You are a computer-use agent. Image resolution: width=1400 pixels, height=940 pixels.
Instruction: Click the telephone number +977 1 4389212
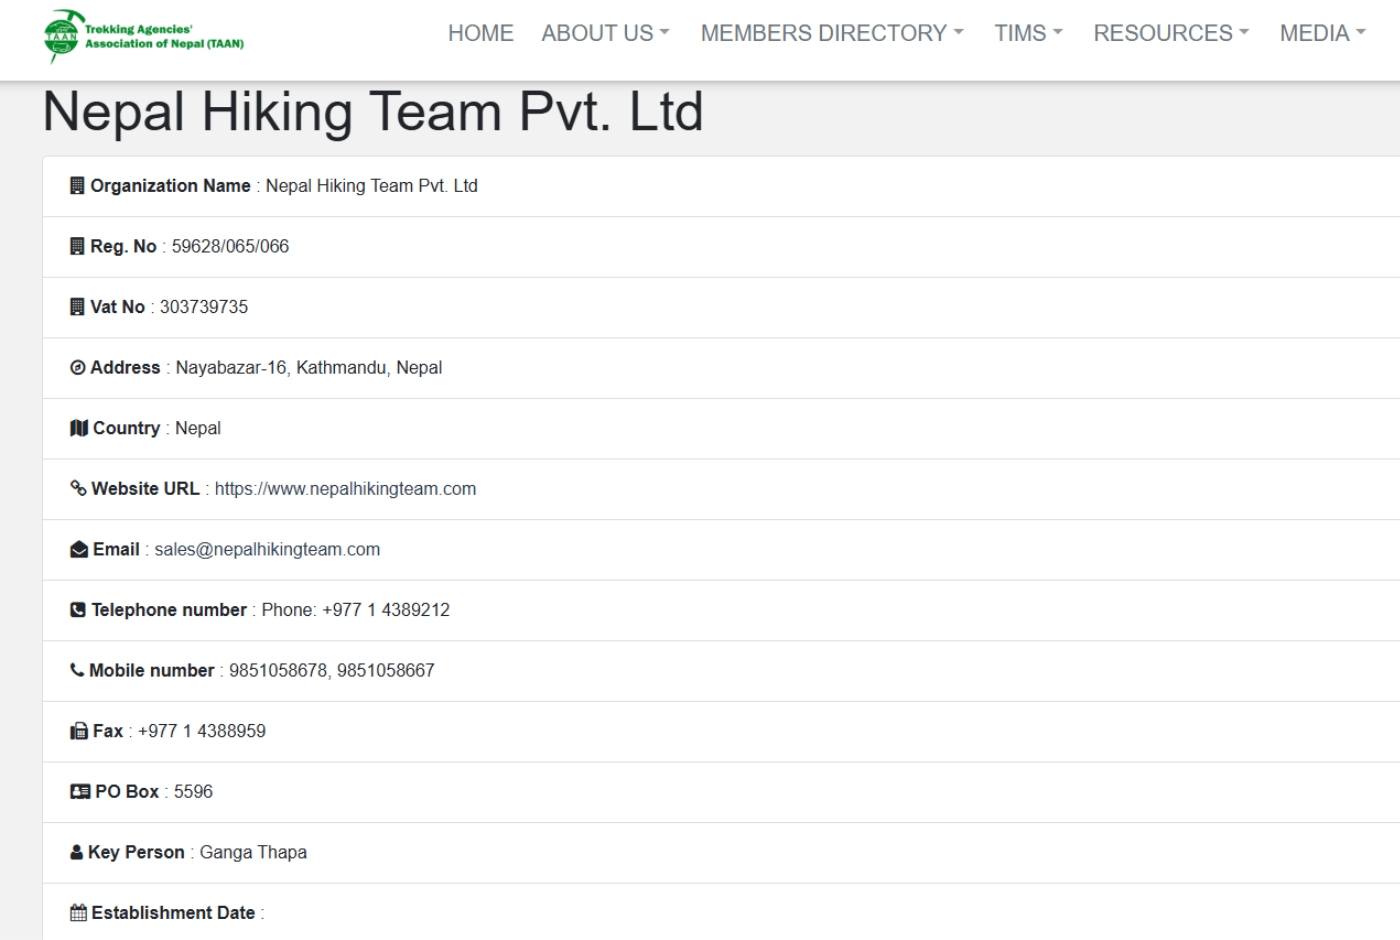pyautogui.click(x=386, y=610)
